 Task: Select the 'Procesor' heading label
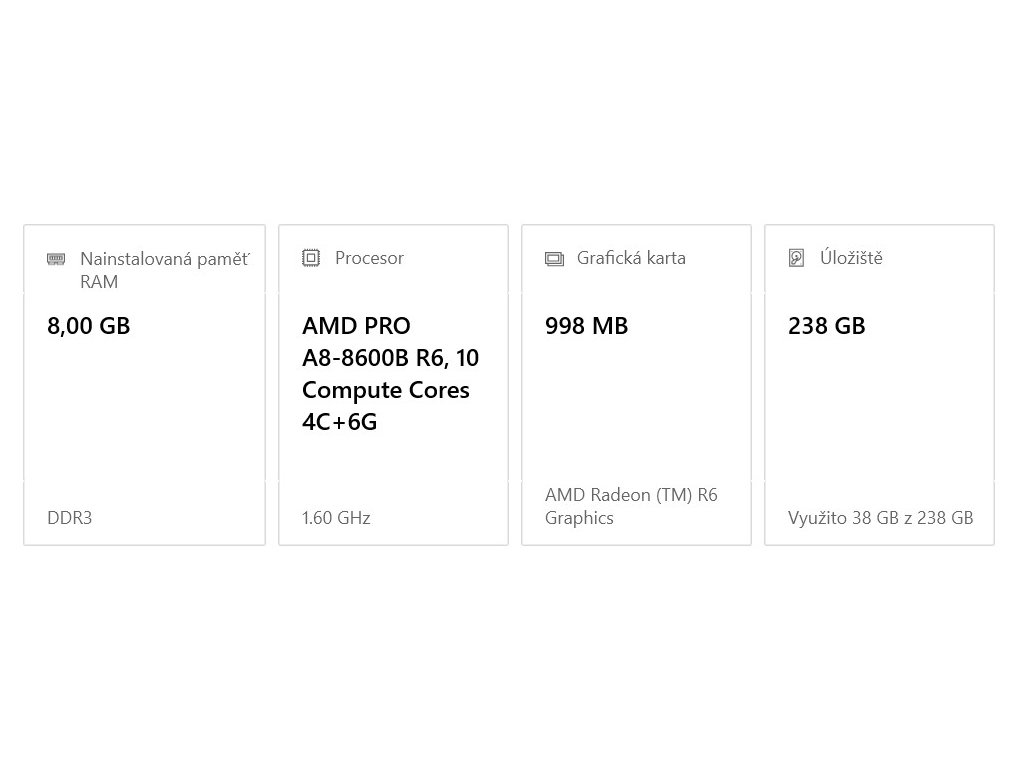[369, 258]
